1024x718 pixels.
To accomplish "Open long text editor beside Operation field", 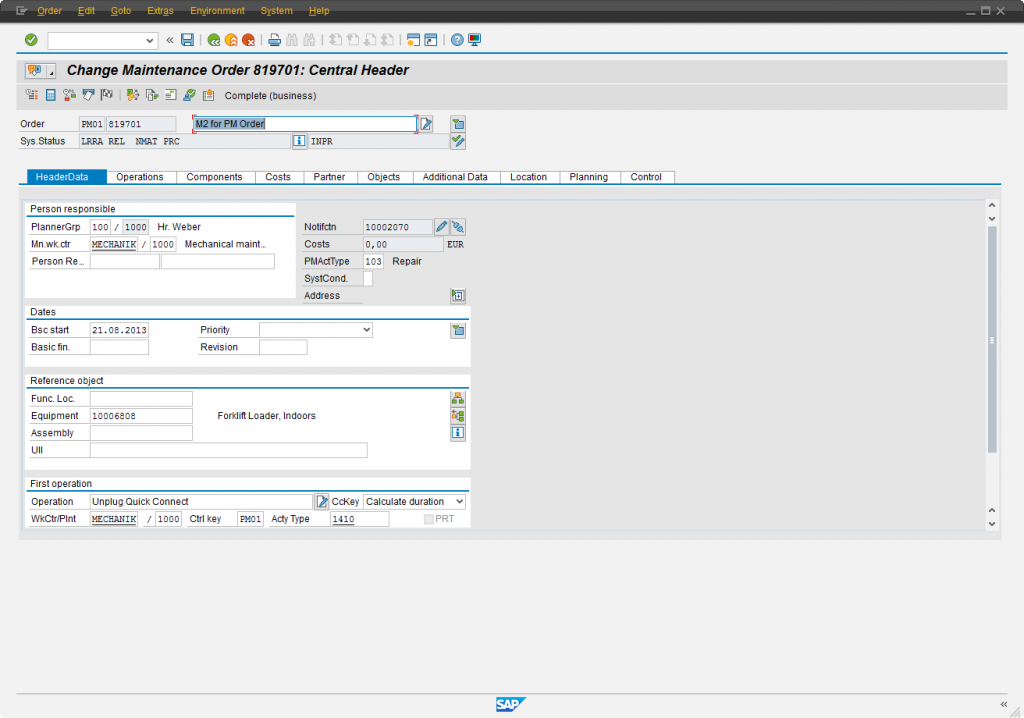I will (322, 502).
